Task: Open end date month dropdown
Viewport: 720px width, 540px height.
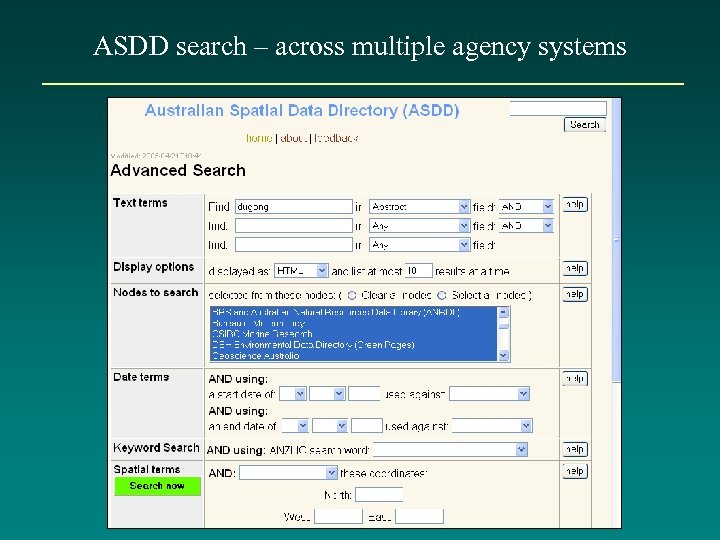Action: point(330,426)
